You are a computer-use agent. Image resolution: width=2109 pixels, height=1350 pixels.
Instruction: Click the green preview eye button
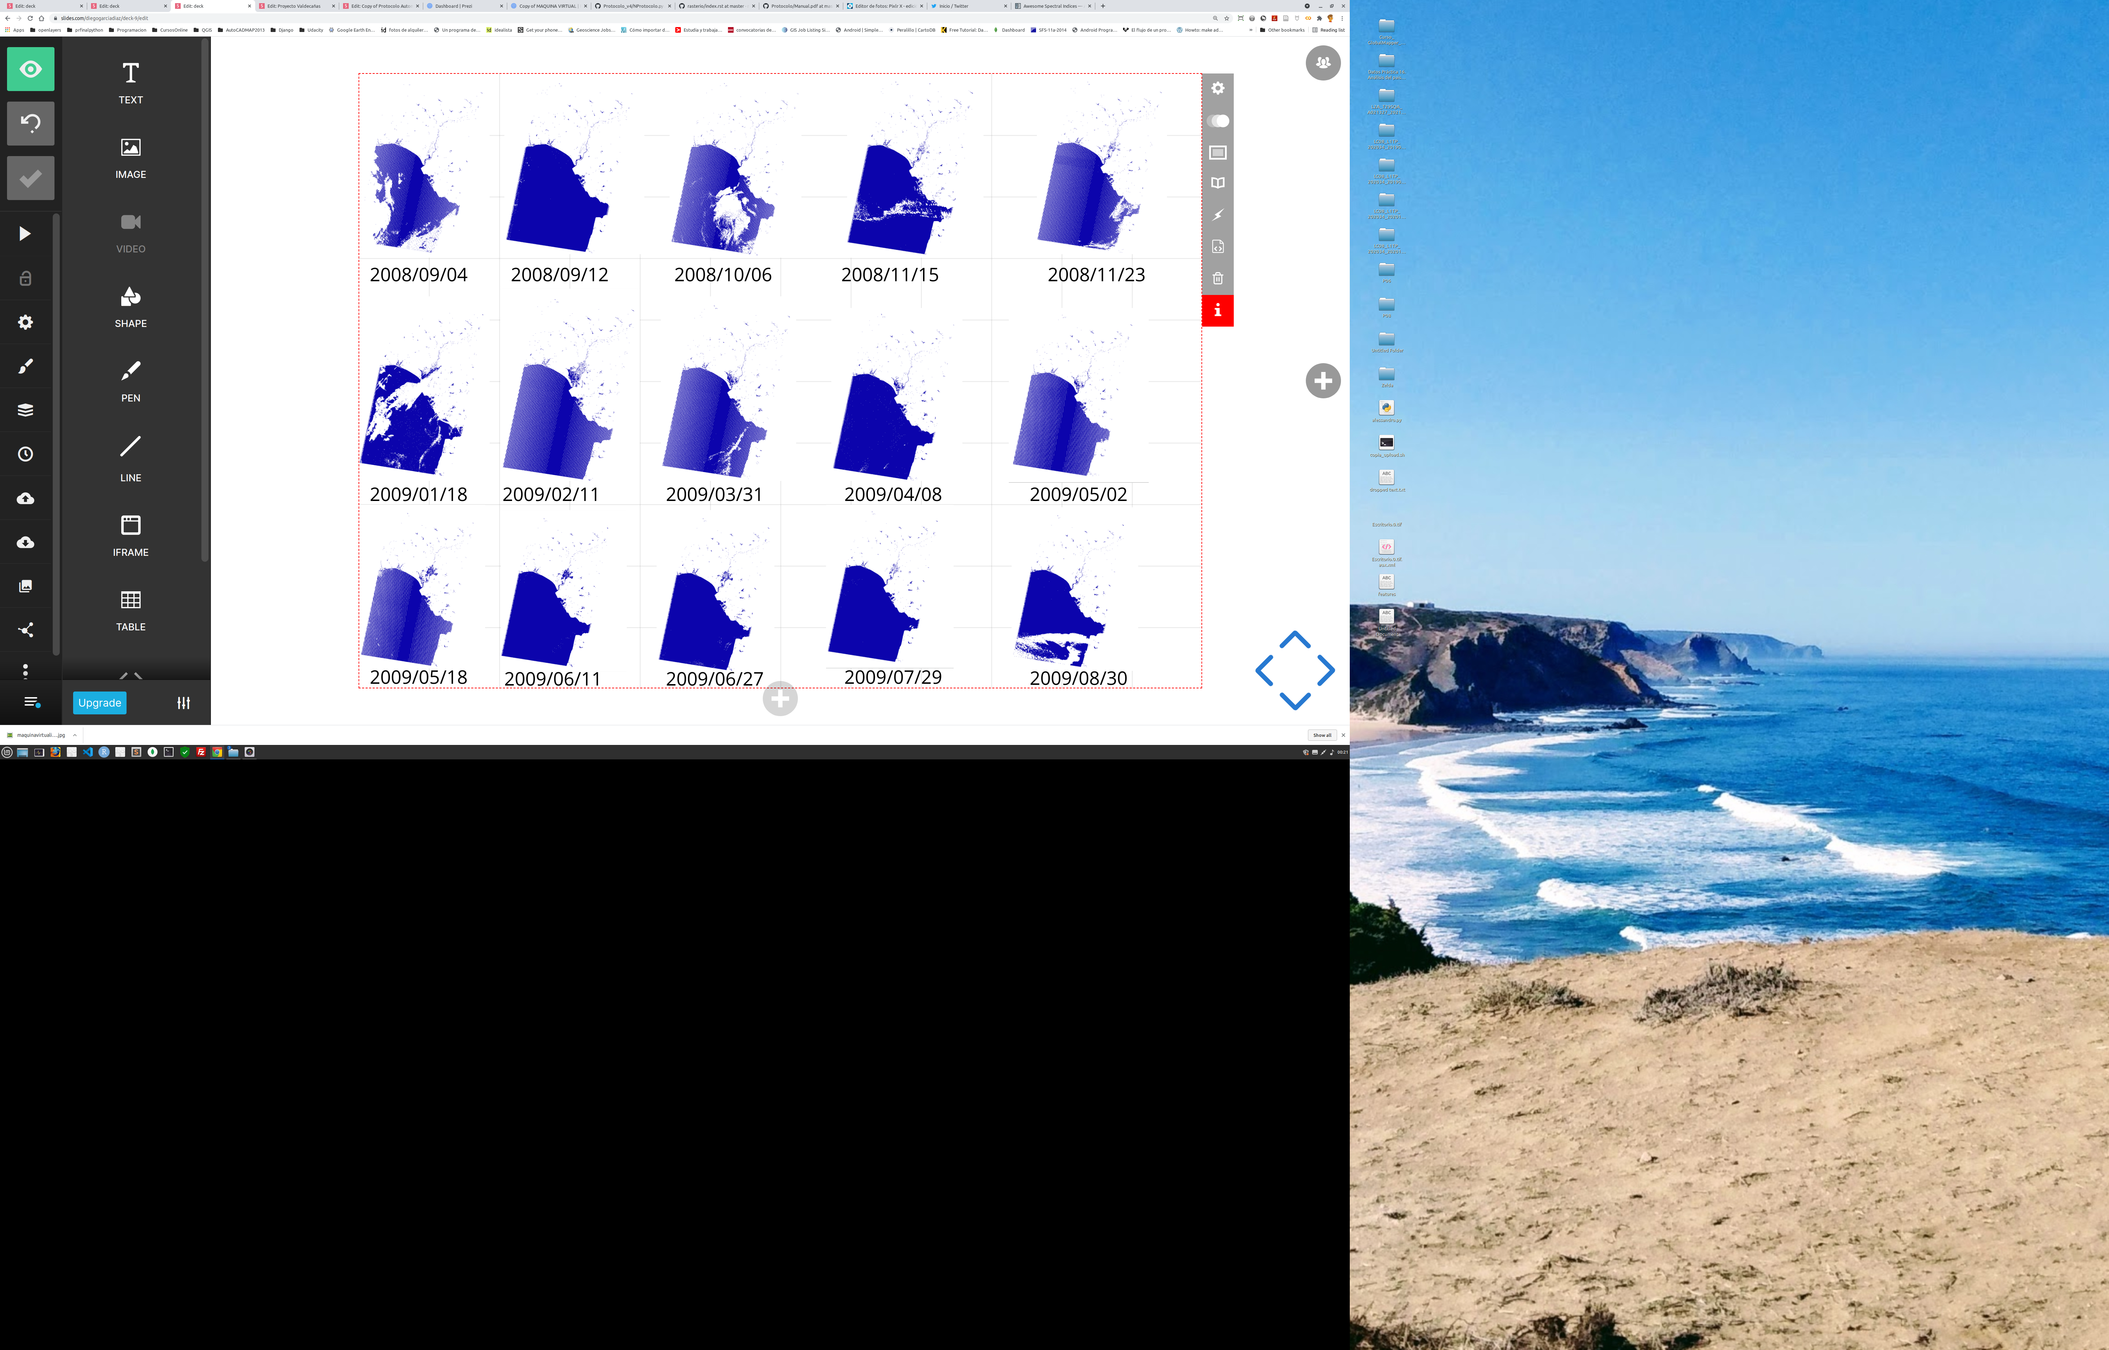pos(30,69)
